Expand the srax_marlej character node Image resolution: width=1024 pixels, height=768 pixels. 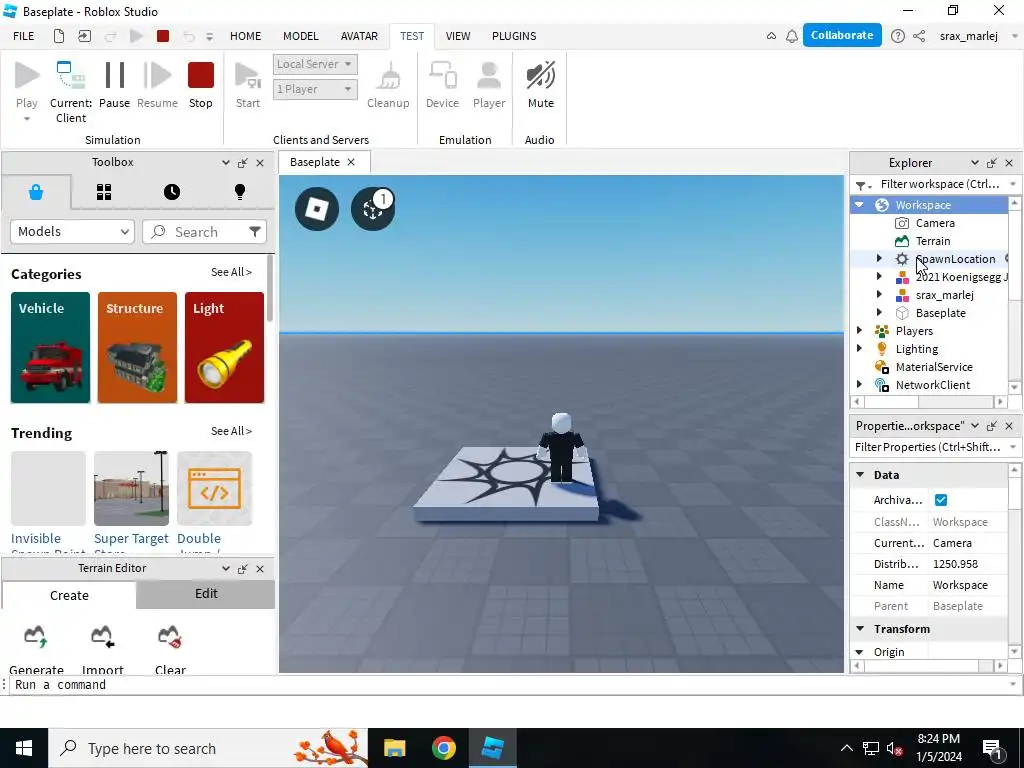[x=879, y=295]
